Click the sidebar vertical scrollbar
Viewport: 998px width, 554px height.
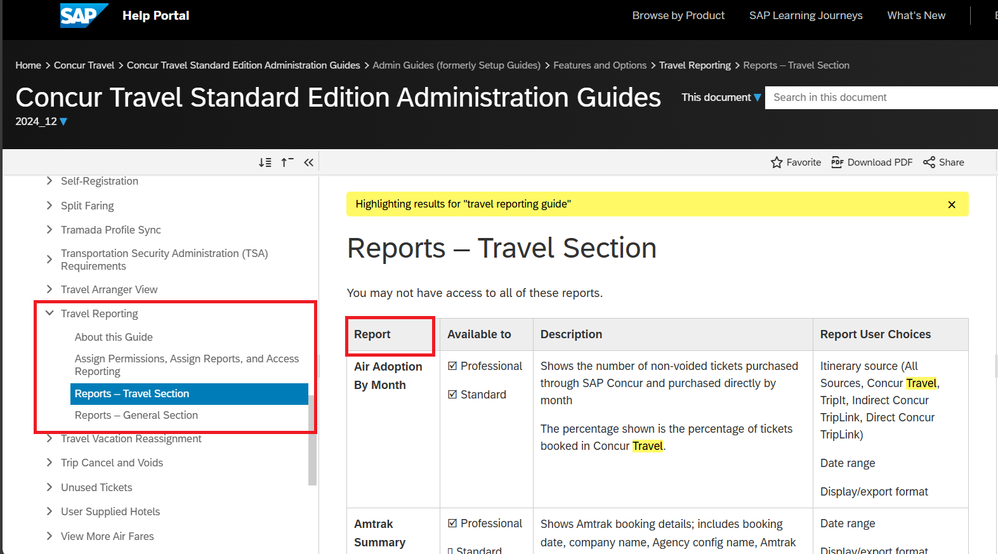click(312, 441)
